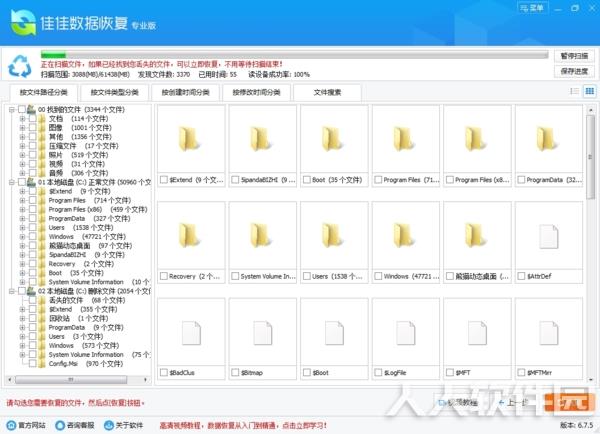Click the file grid vertical scrollbar
The height and width of the screenshot is (434, 600).
590,157
